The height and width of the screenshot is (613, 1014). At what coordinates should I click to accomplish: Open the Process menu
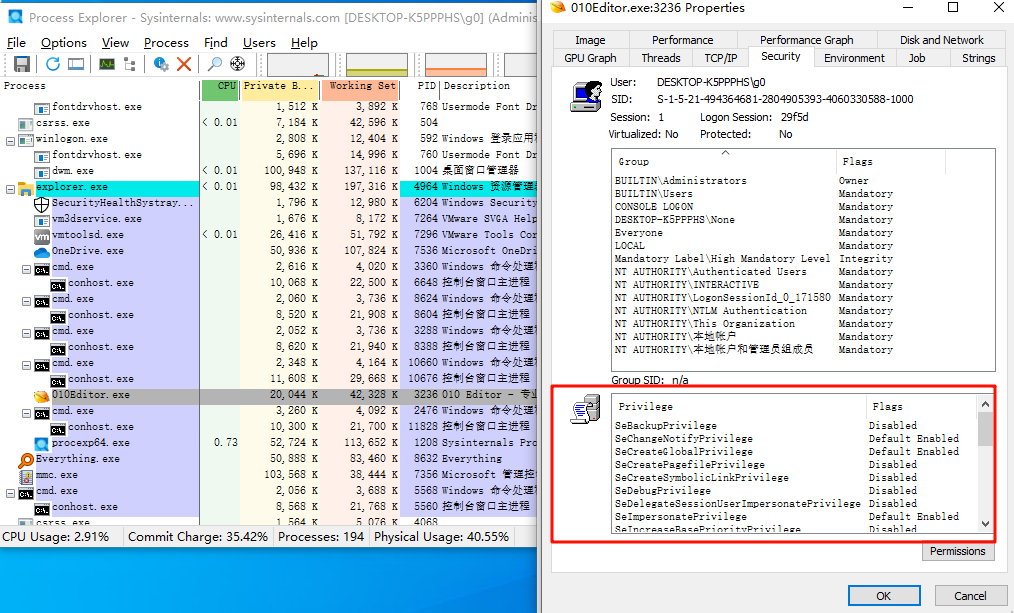point(166,43)
